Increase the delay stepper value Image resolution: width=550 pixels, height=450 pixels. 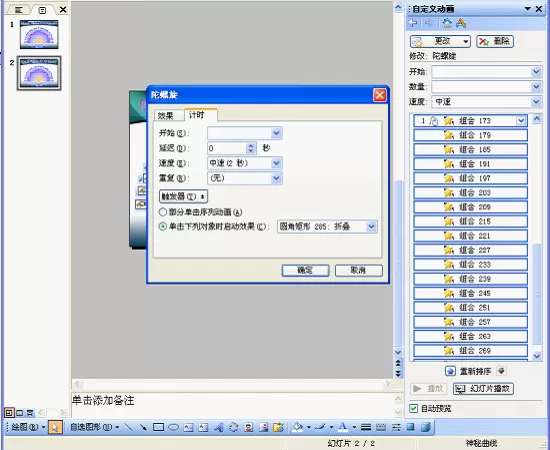point(251,146)
